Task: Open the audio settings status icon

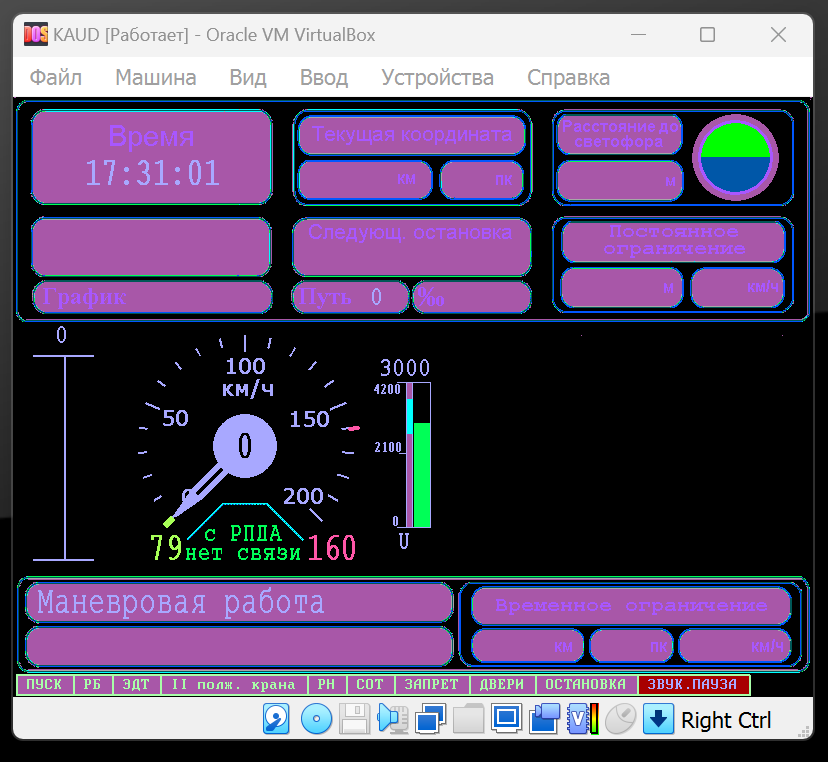Action: [391, 719]
